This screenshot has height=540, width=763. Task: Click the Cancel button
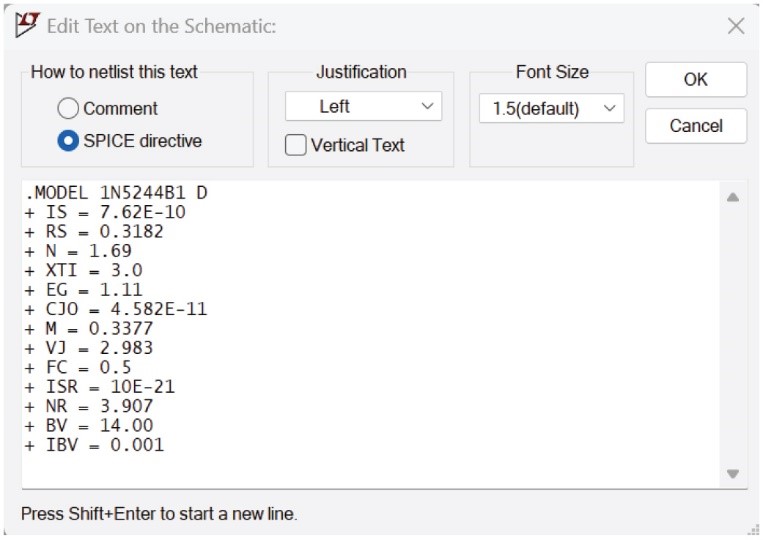coord(695,126)
